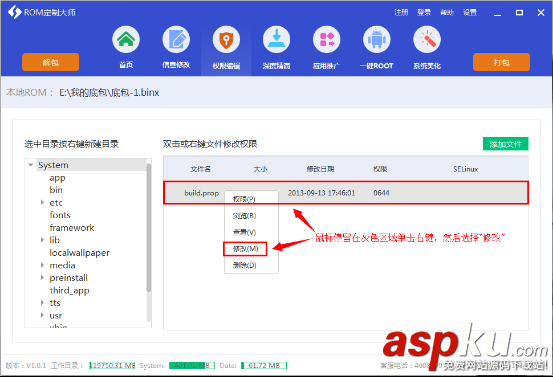
Task: Select the app folder in tree
Action: click(x=57, y=178)
